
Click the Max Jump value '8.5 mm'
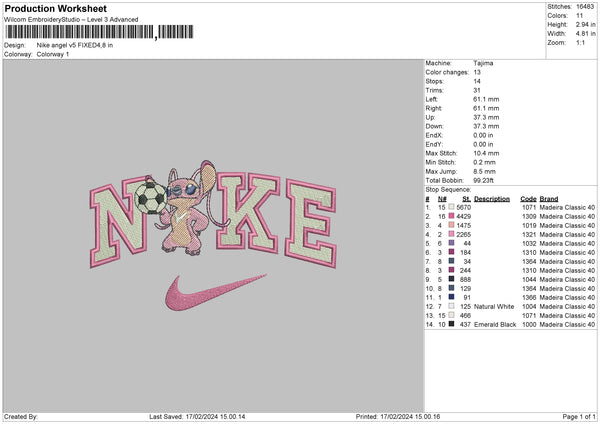[x=484, y=171]
